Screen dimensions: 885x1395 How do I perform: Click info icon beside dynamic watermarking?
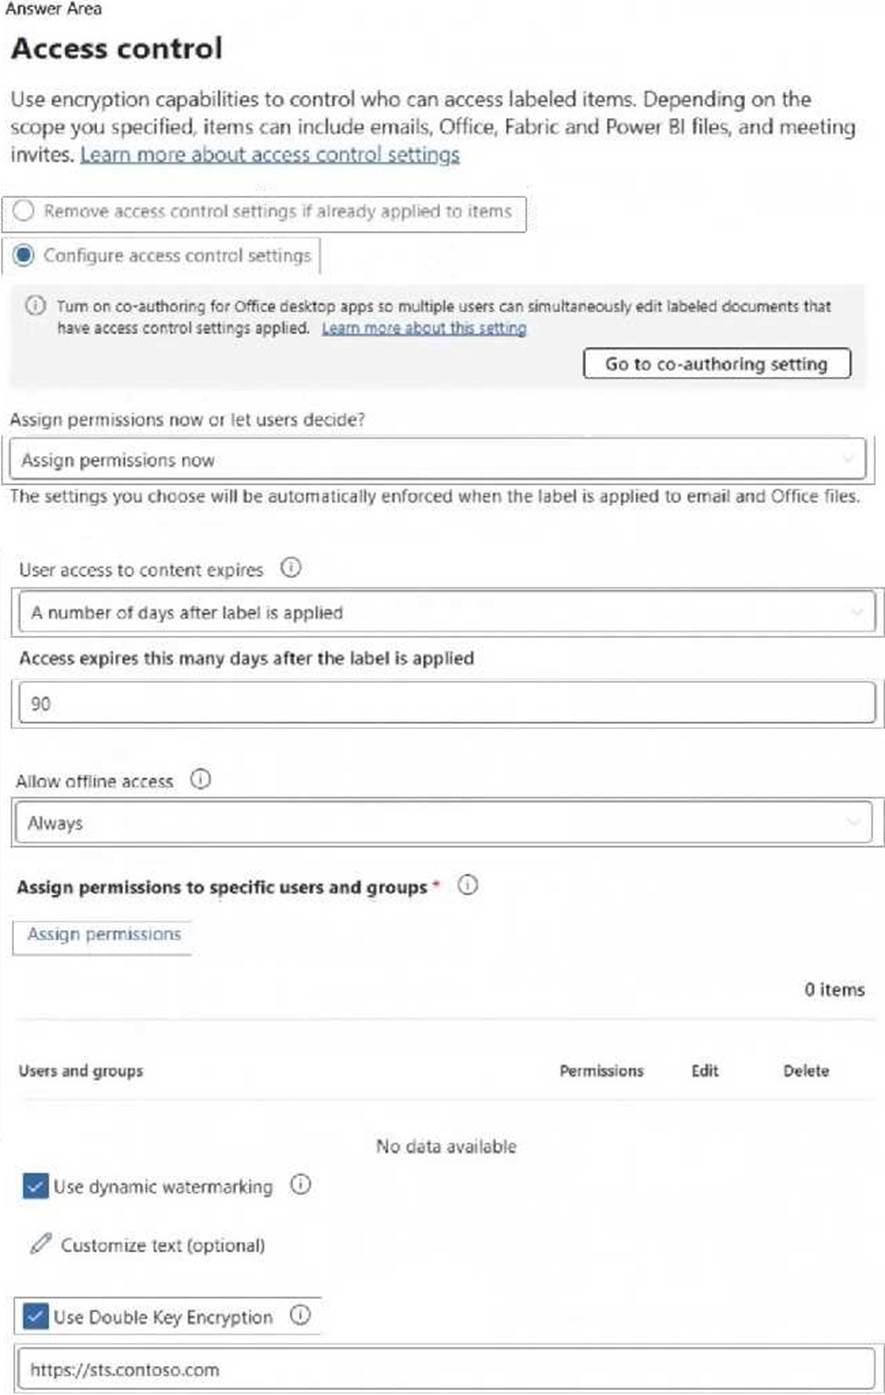(x=300, y=1186)
